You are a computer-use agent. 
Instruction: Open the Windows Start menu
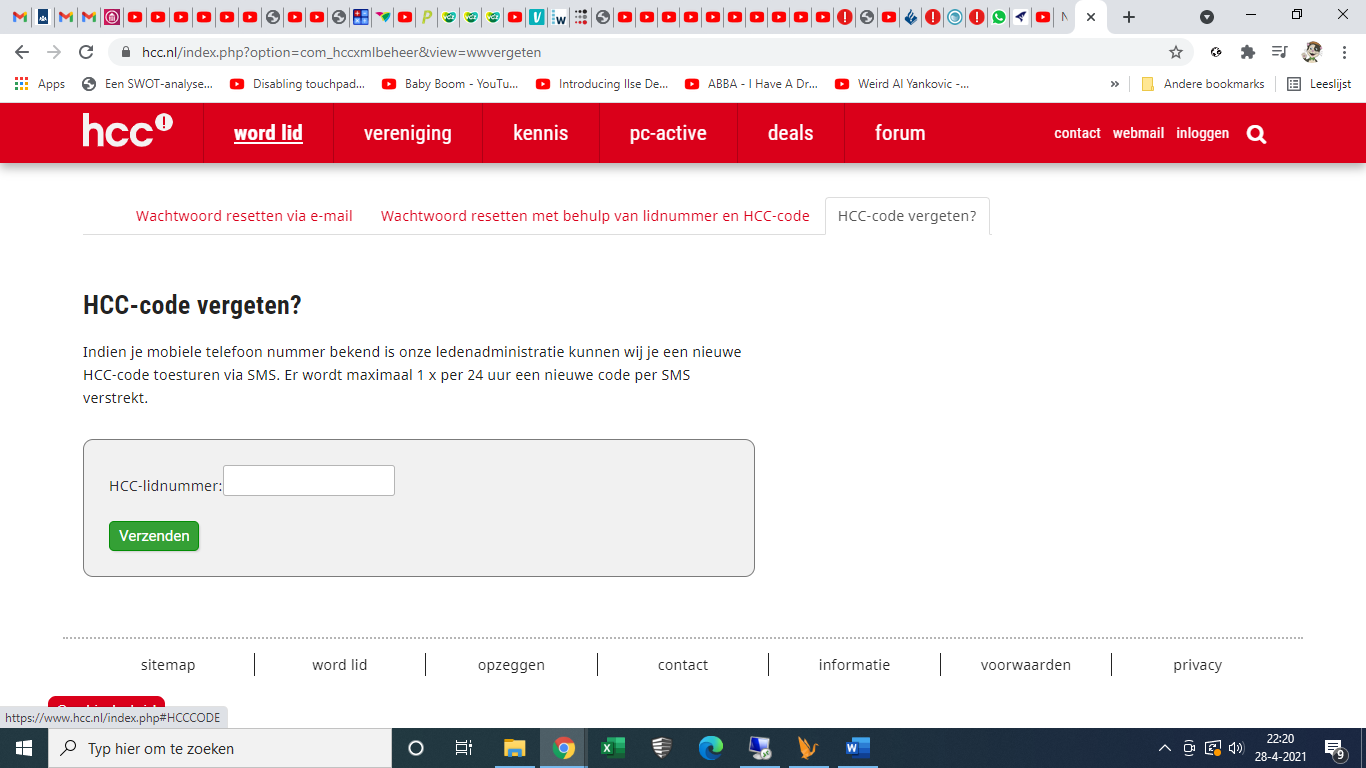coord(24,748)
